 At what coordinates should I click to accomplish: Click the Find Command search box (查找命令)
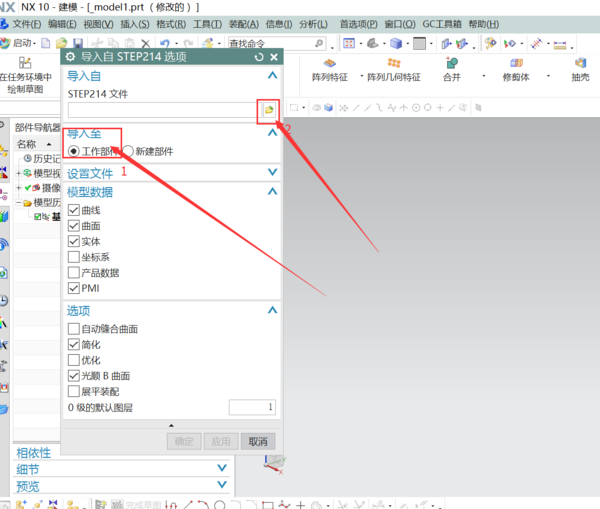click(x=271, y=44)
